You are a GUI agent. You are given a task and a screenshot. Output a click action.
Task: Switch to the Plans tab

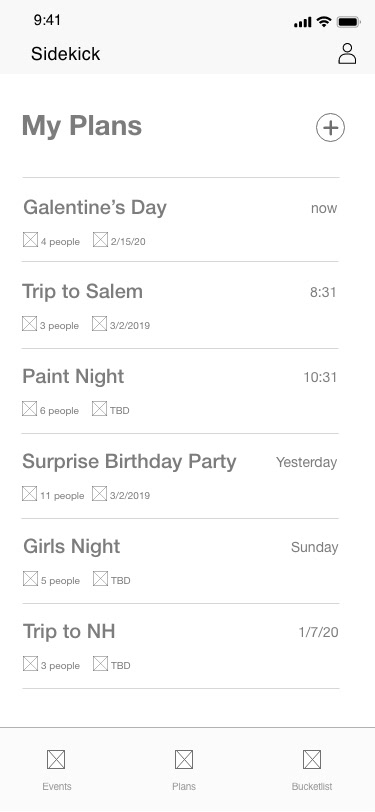click(184, 770)
